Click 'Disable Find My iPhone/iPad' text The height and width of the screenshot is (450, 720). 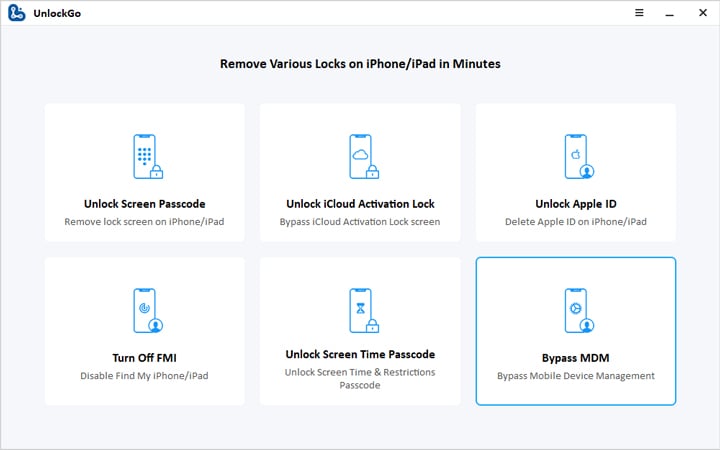tap(144, 376)
